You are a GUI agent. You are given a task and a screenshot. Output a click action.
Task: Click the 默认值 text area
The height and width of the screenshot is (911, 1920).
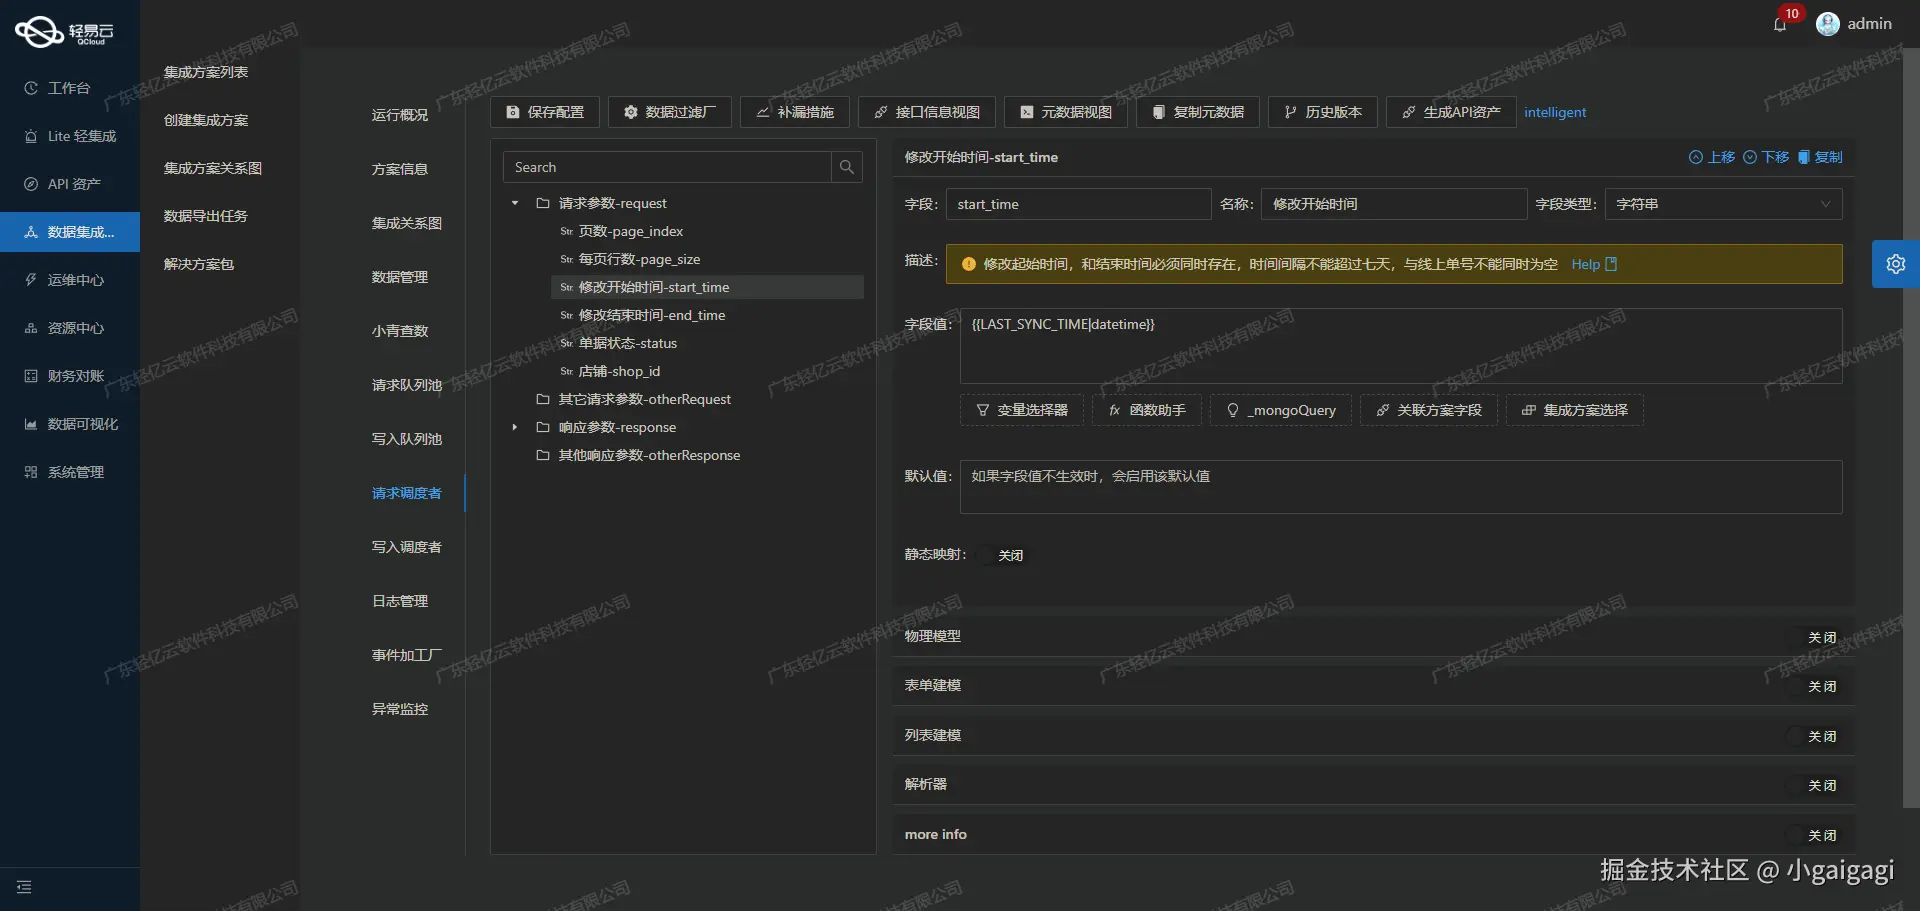point(1401,487)
